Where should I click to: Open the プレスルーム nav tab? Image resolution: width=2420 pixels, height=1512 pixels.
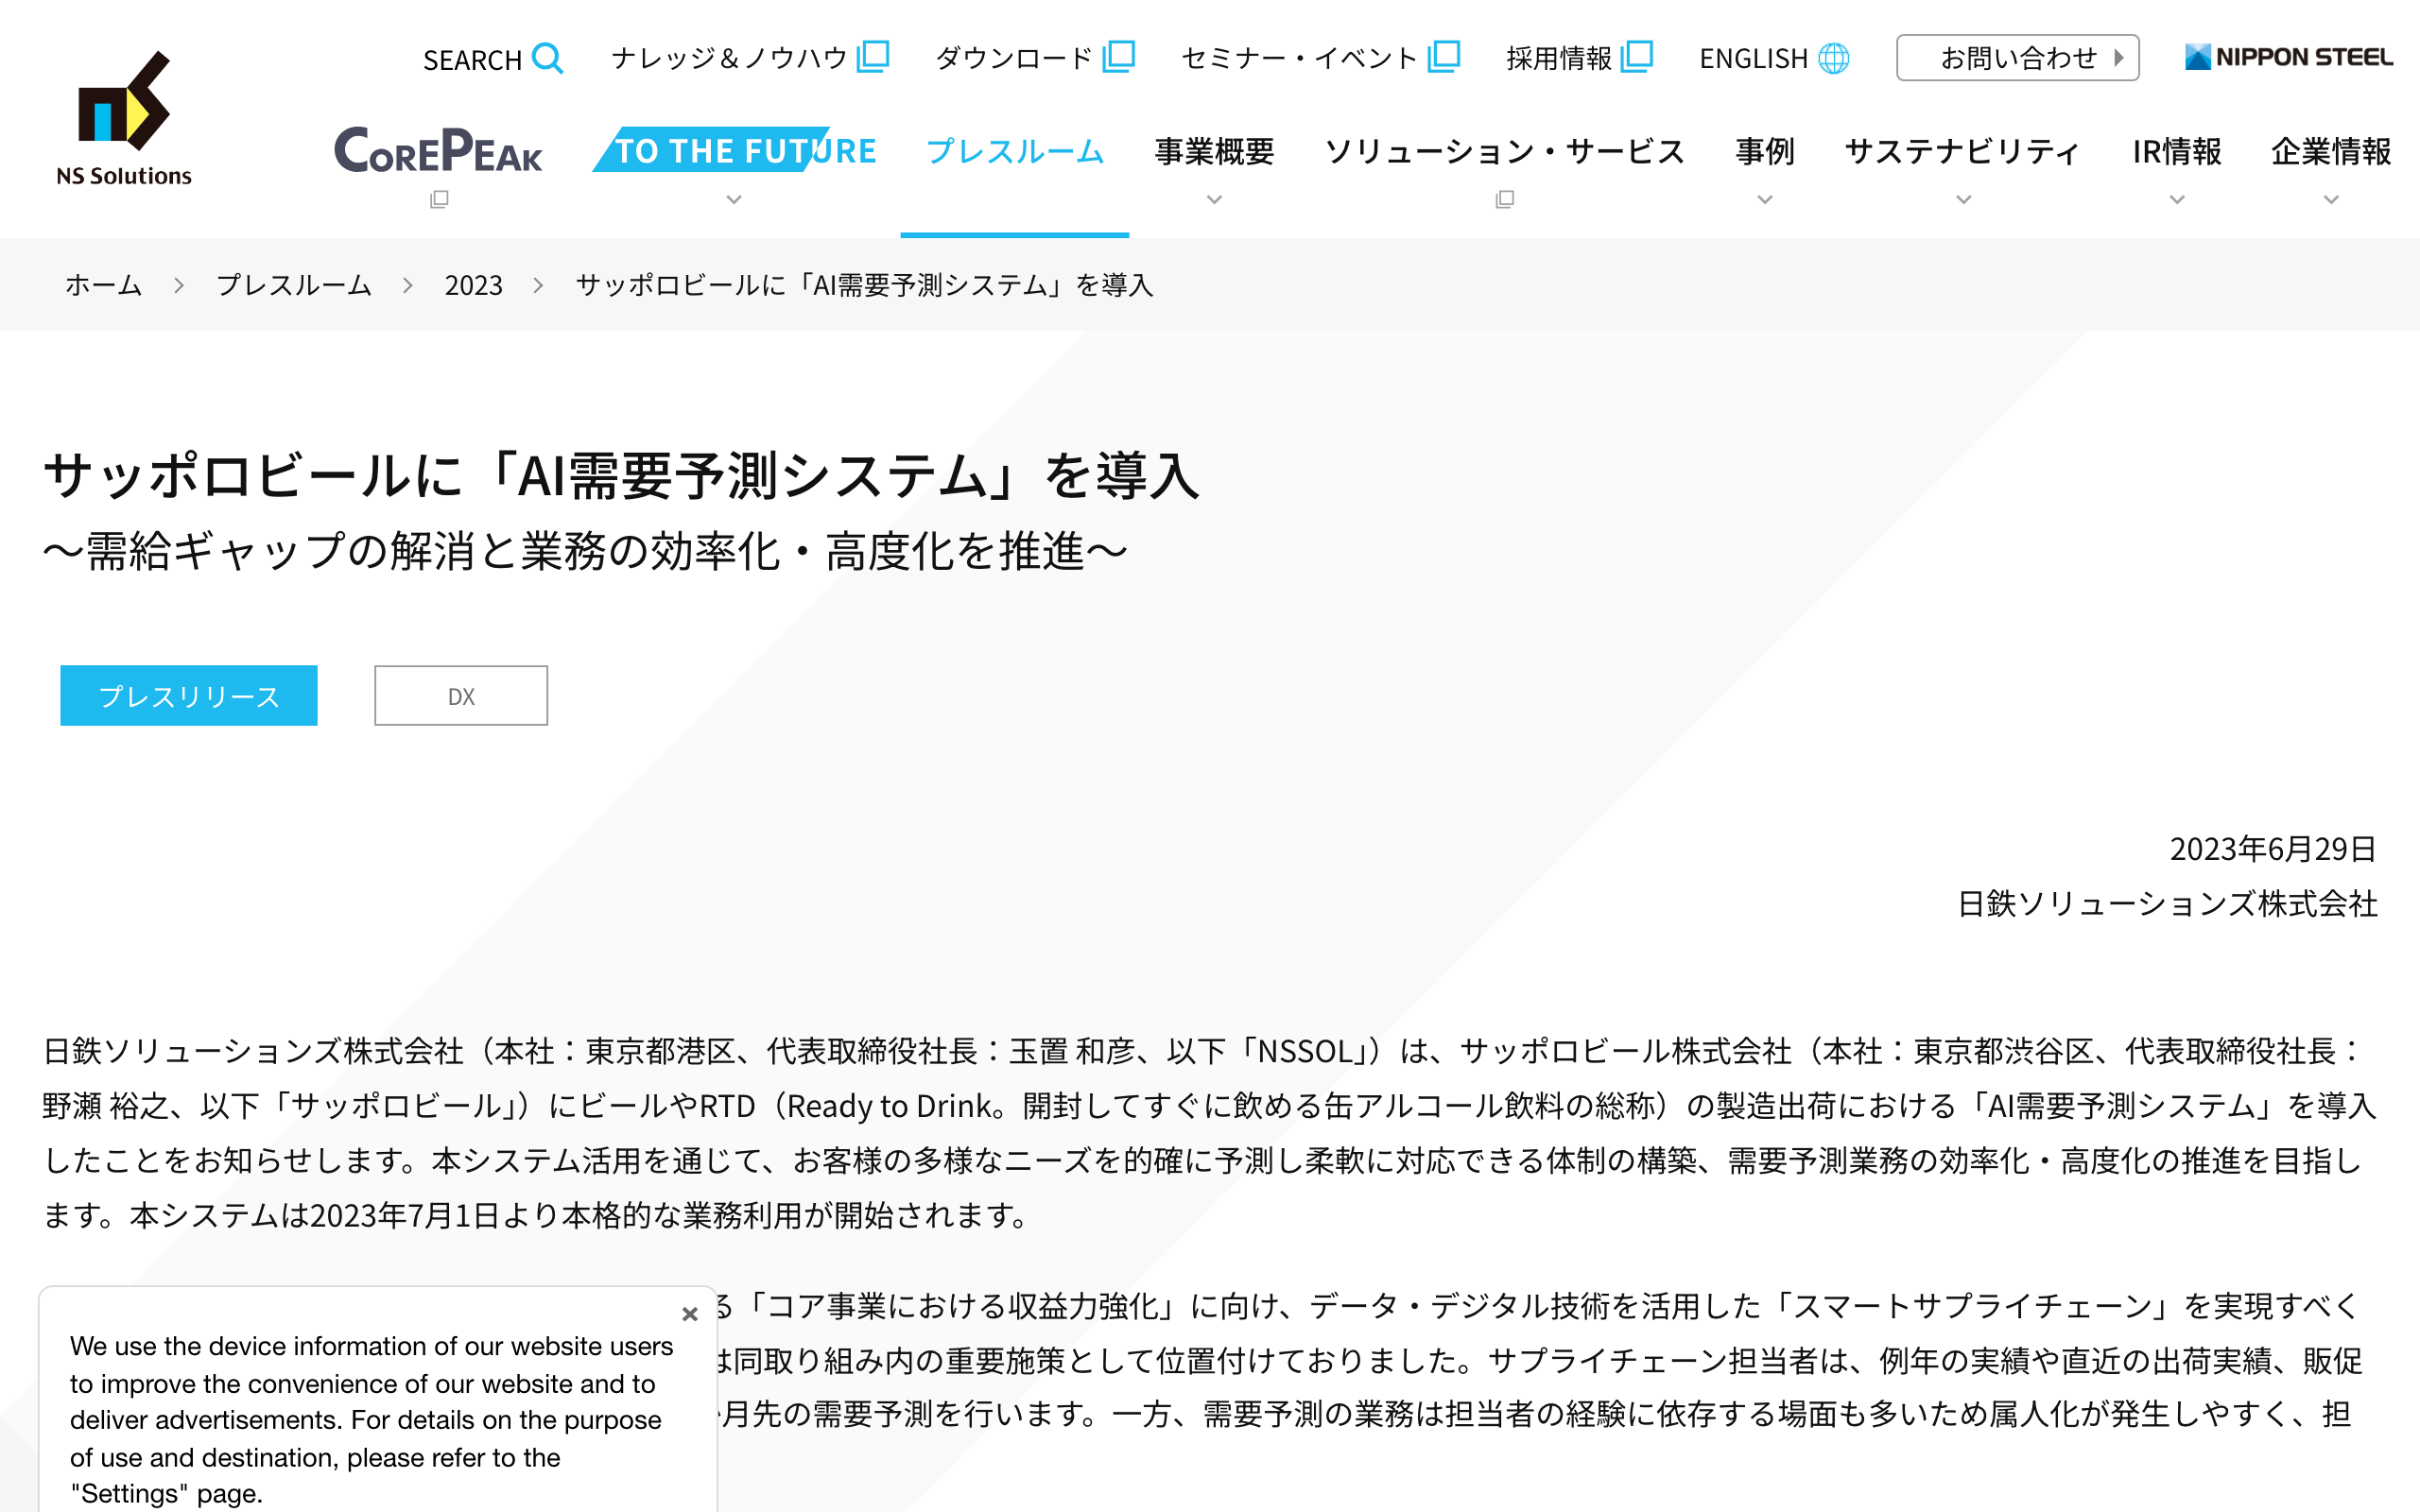(x=1015, y=151)
